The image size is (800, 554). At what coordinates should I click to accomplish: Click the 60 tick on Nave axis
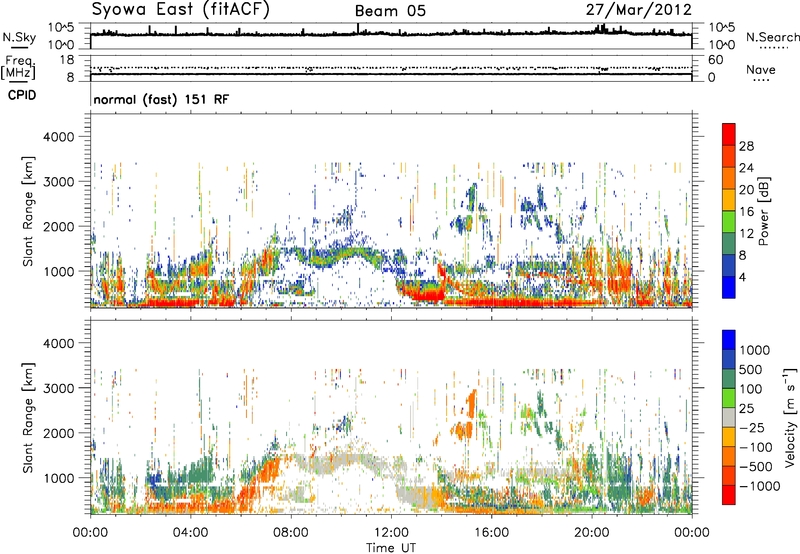tap(715, 60)
